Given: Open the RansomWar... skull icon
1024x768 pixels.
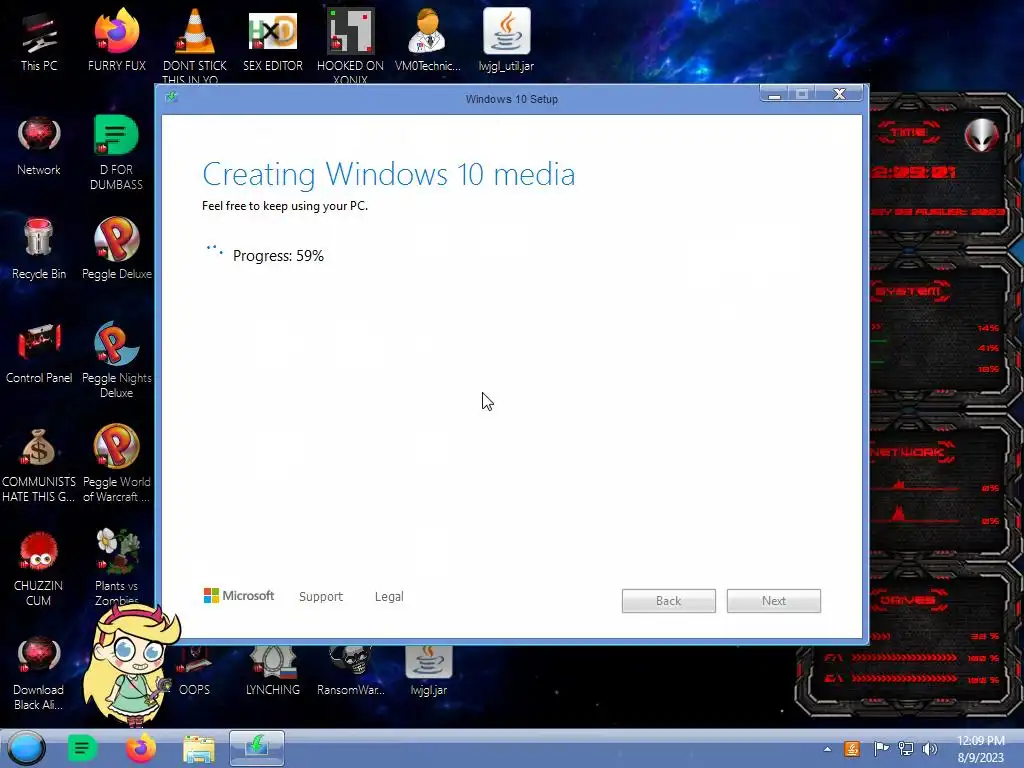Looking at the screenshot, I should [x=351, y=669].
